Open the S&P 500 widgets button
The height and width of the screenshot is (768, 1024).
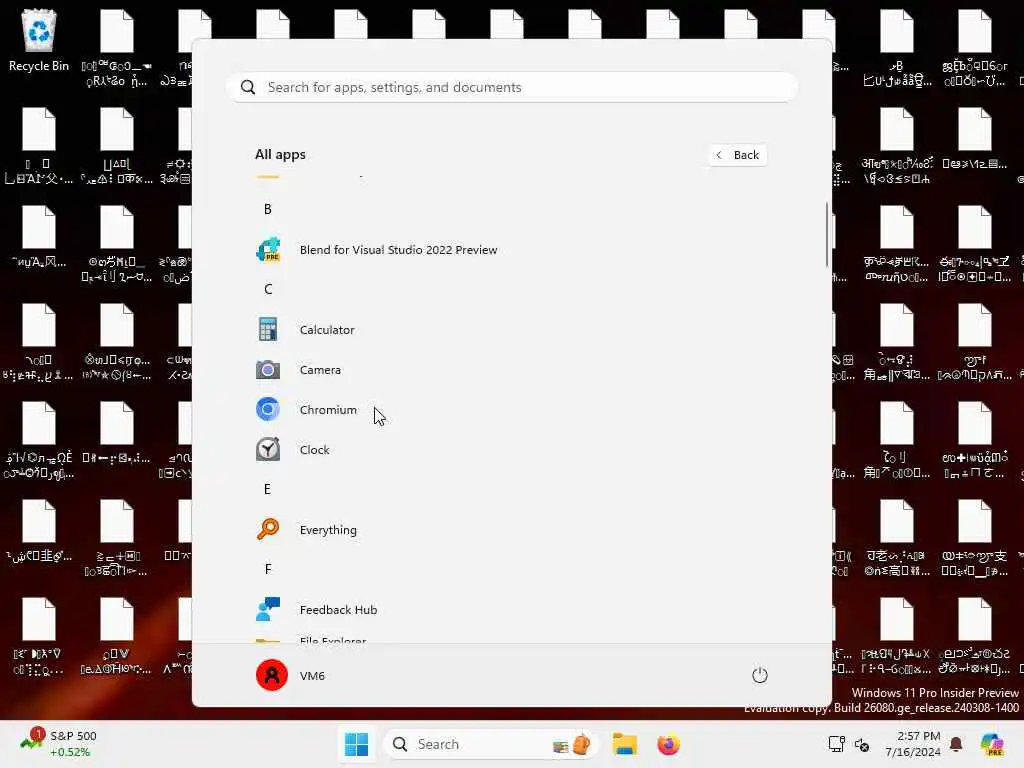(x=58, y=744)
